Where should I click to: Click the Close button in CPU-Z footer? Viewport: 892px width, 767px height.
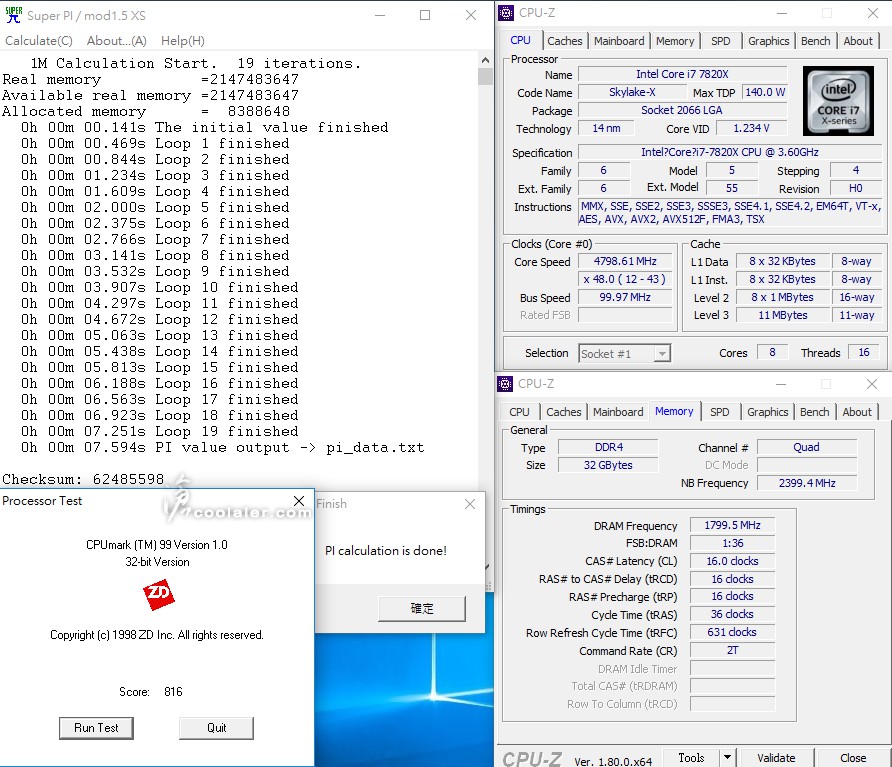tap(853, 757)
